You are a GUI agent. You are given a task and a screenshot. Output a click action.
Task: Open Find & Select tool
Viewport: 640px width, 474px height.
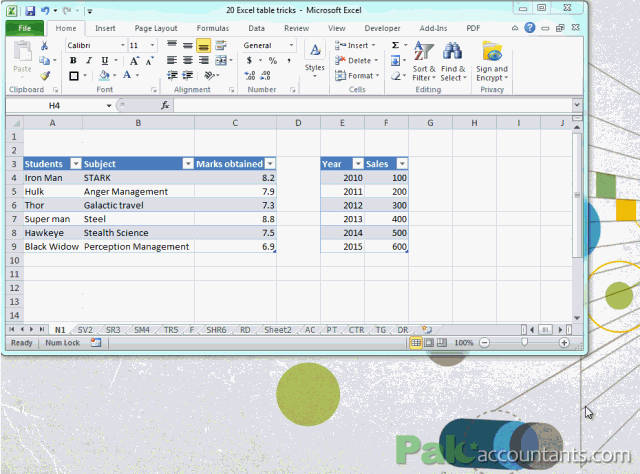pos(452,62)
